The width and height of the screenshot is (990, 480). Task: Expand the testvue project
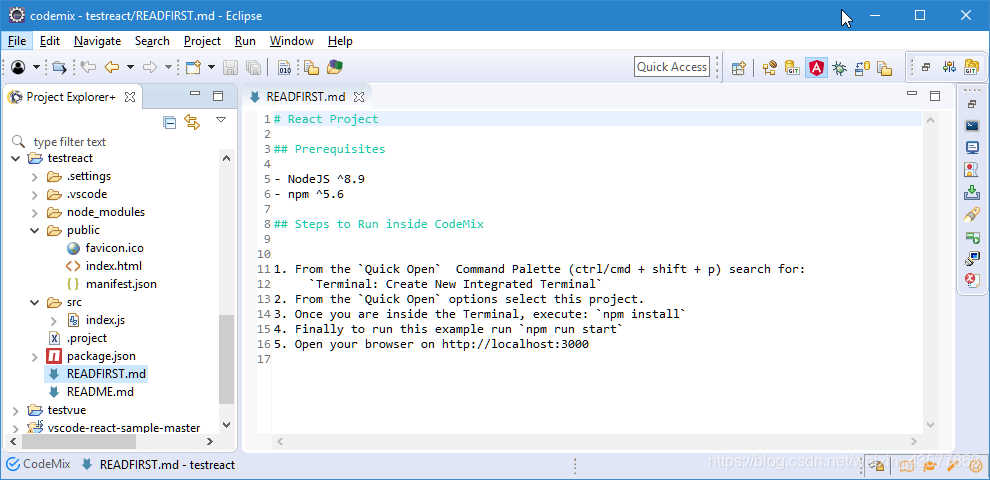16,410
